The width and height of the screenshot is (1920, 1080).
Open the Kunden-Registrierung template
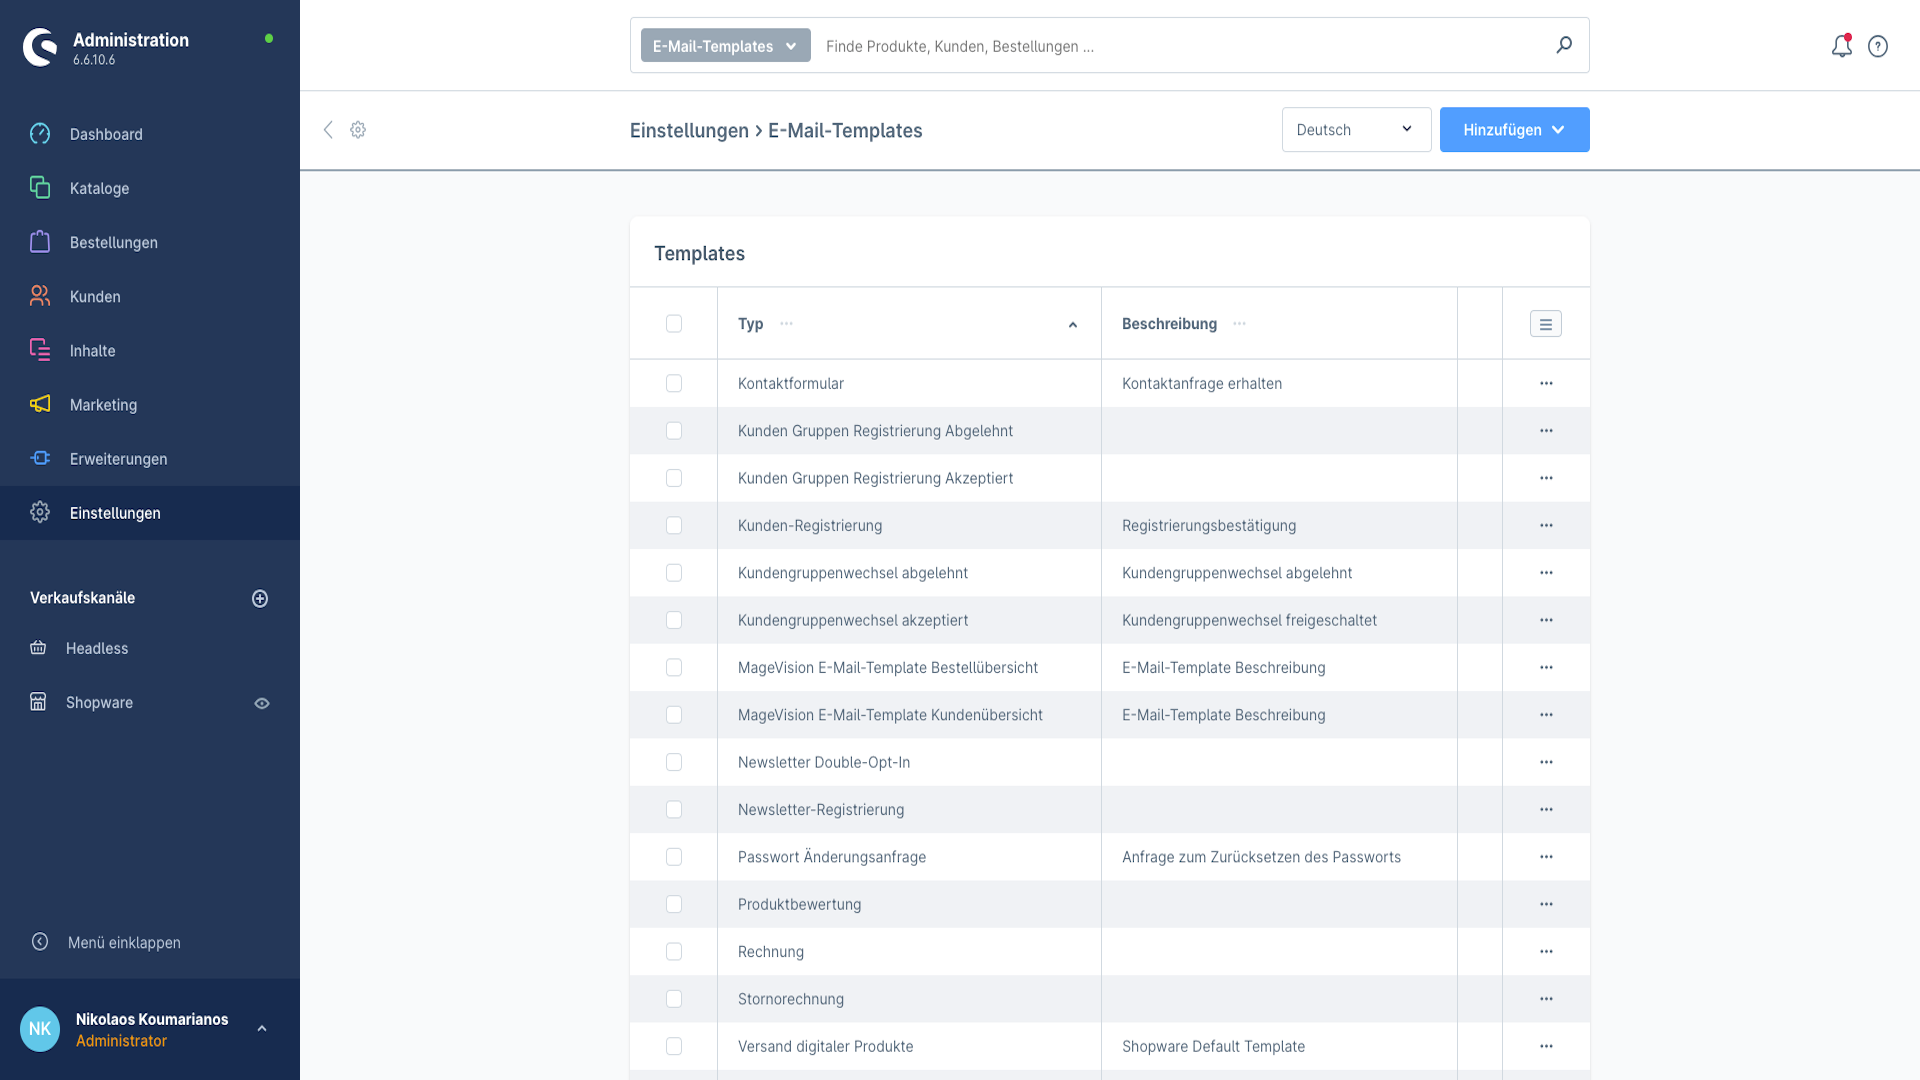pyautogui.click(x=809, y=526)
